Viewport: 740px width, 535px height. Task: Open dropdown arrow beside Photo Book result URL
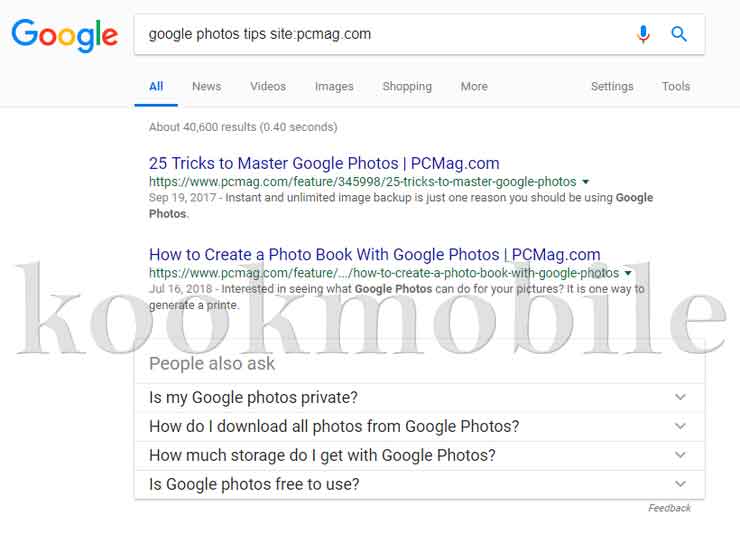tap(628, 273)
